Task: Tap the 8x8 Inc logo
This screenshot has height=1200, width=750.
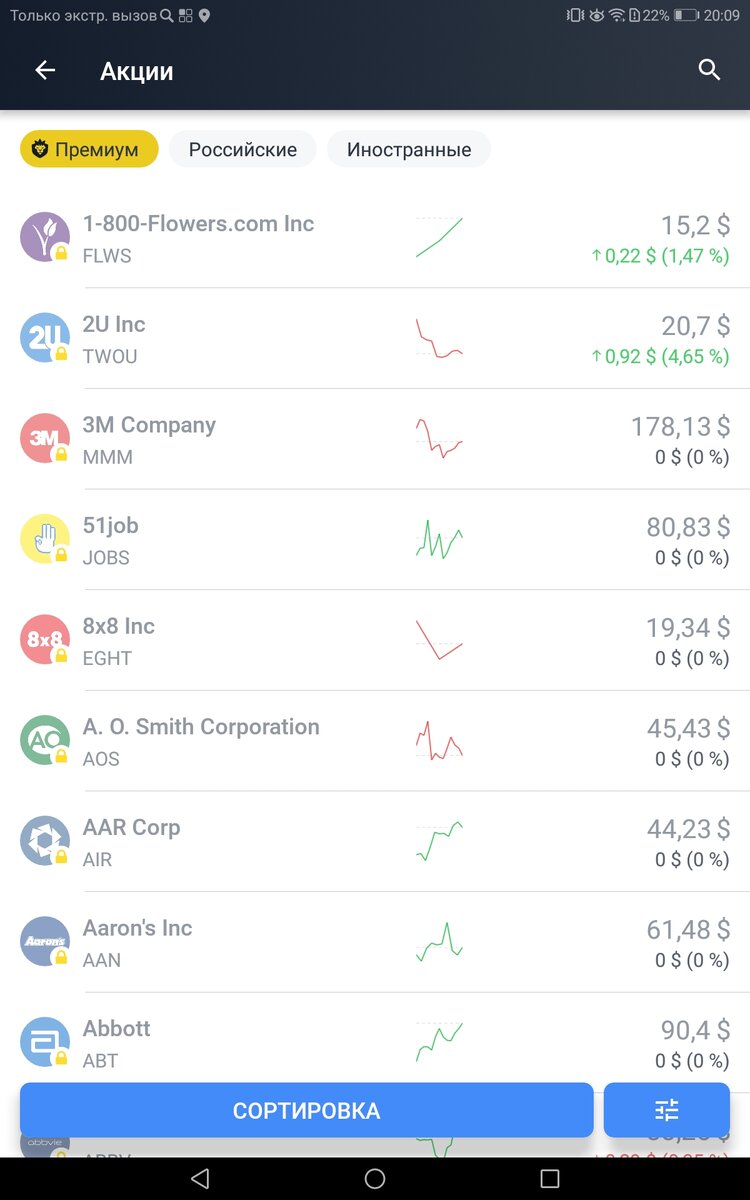Action: 45,639
